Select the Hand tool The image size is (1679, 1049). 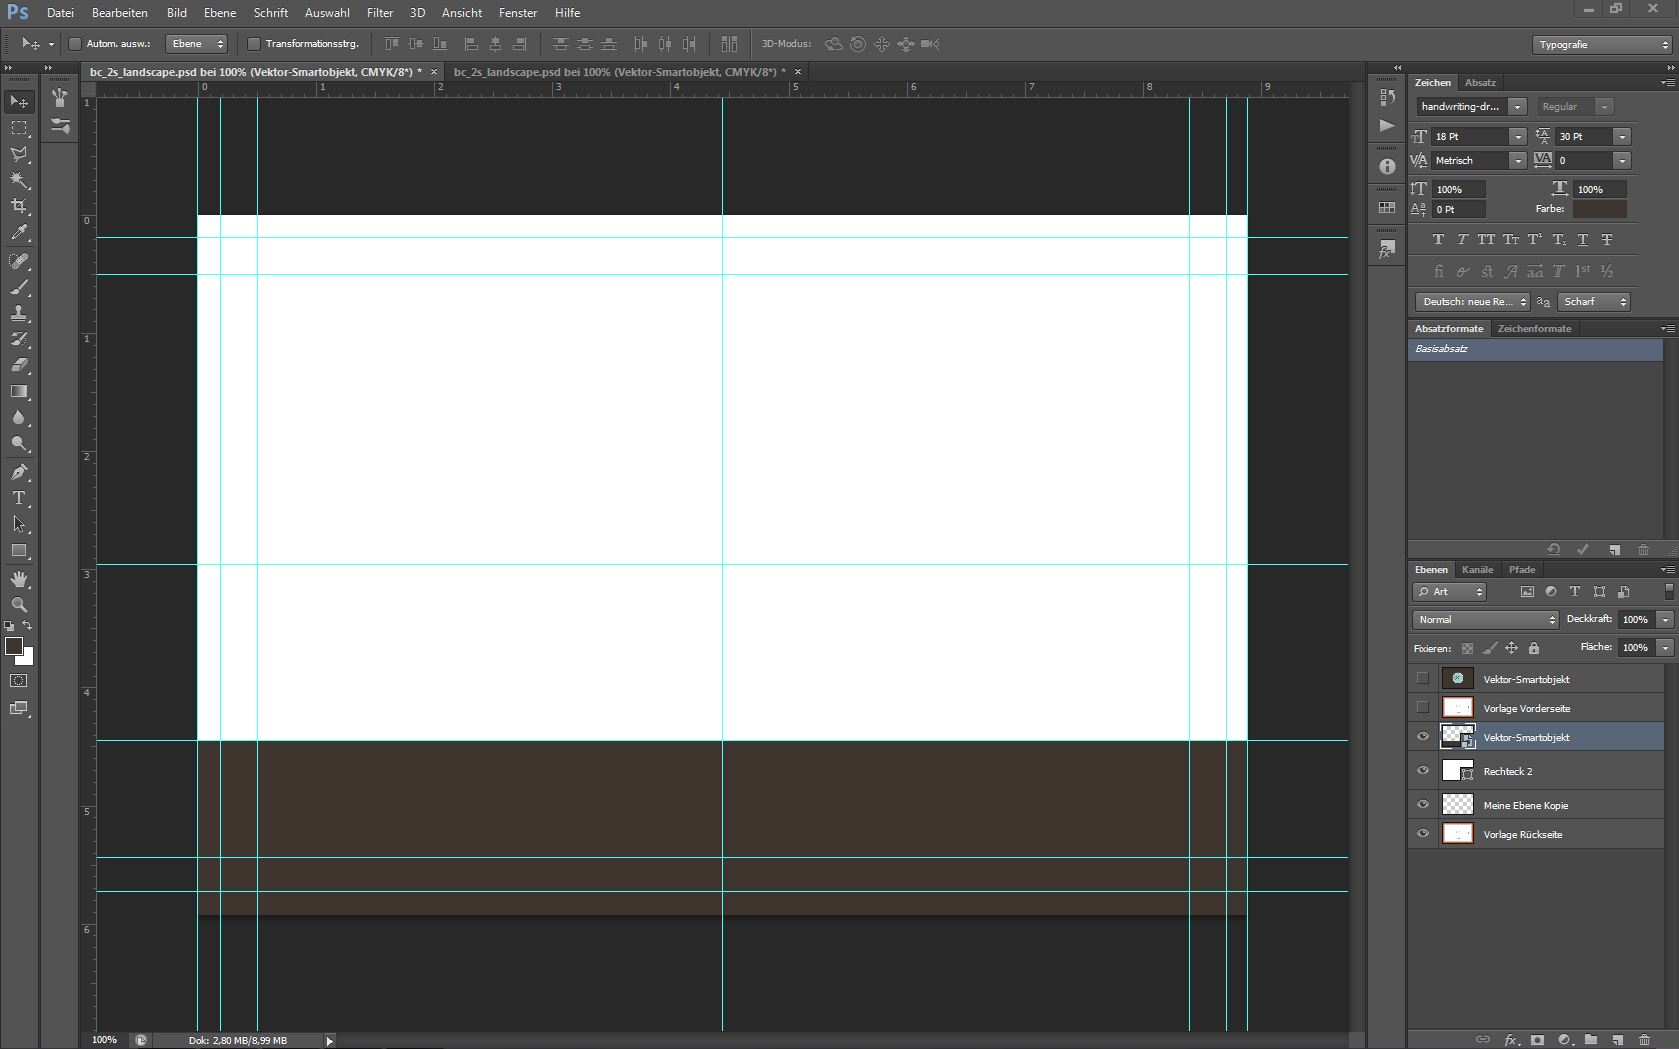click(x=19, y=579)
